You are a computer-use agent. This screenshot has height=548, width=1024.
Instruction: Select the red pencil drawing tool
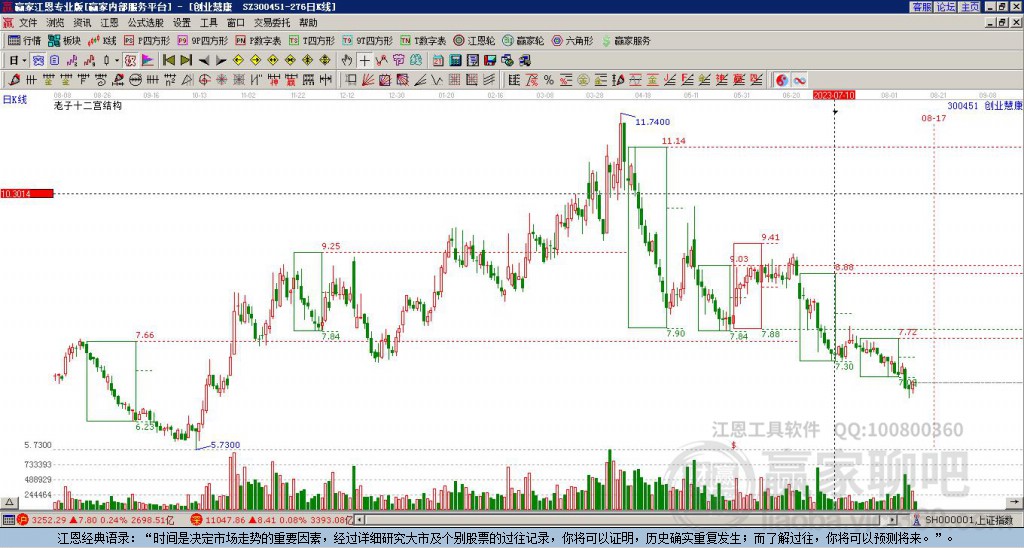[14, 80]
